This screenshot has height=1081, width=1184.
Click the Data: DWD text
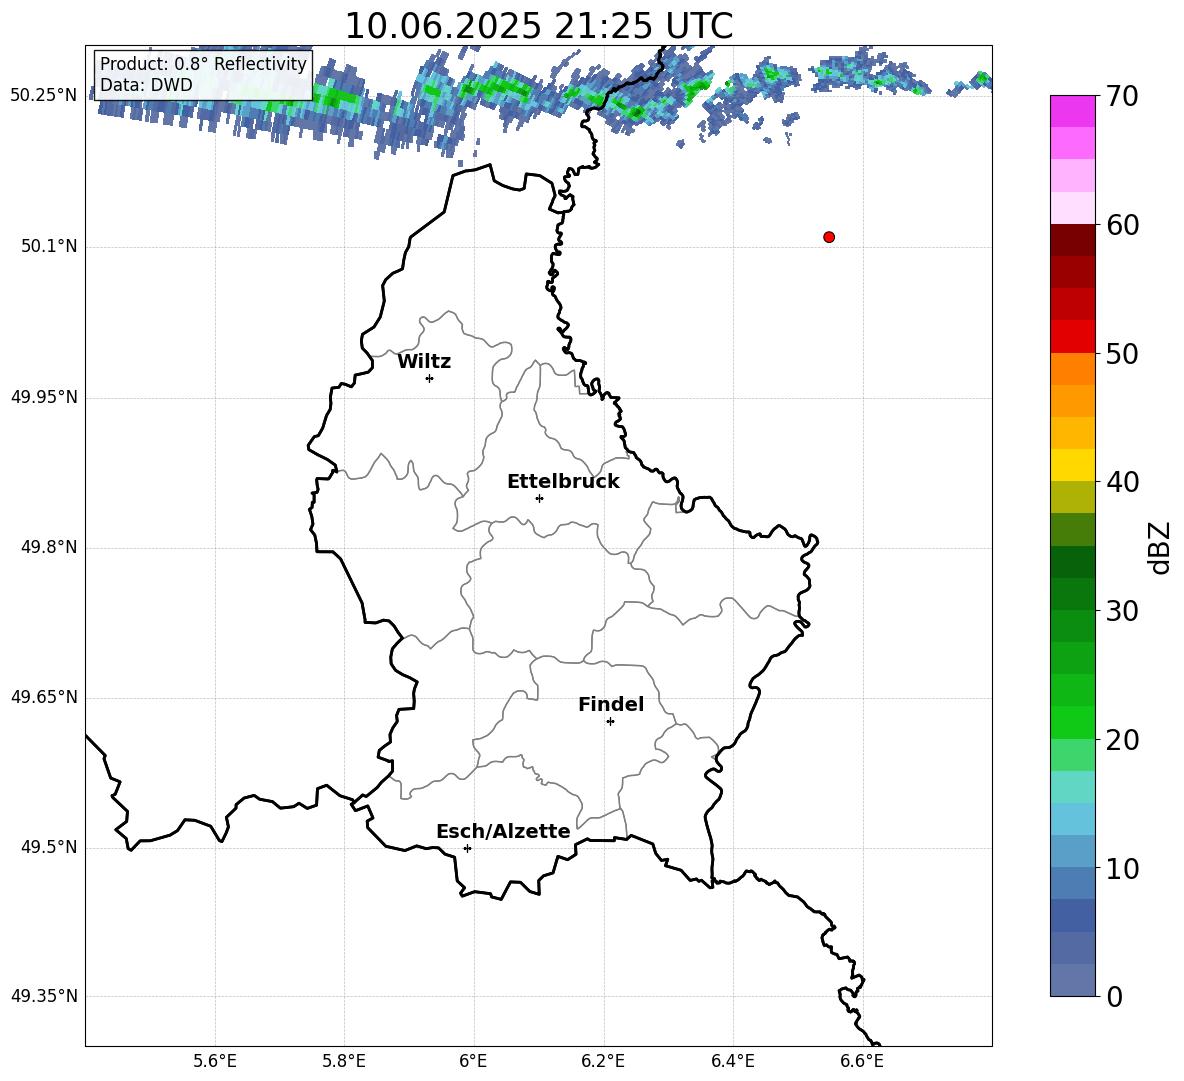(146, 85)
